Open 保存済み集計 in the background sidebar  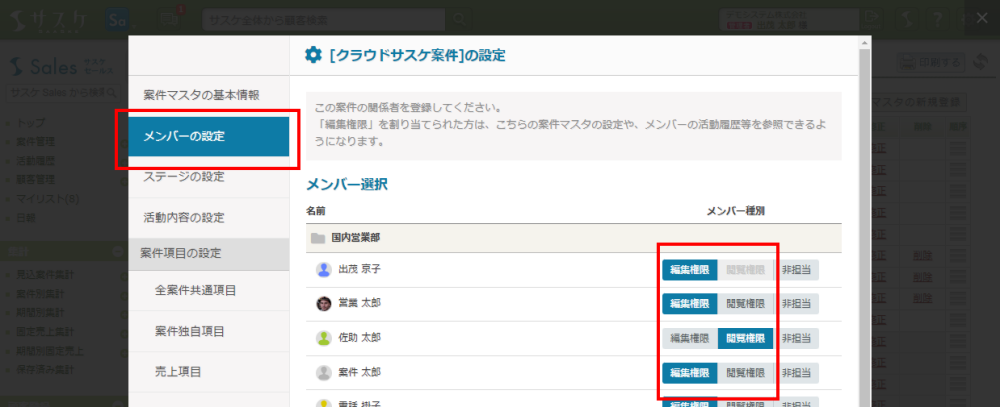[x=45, y=369]
